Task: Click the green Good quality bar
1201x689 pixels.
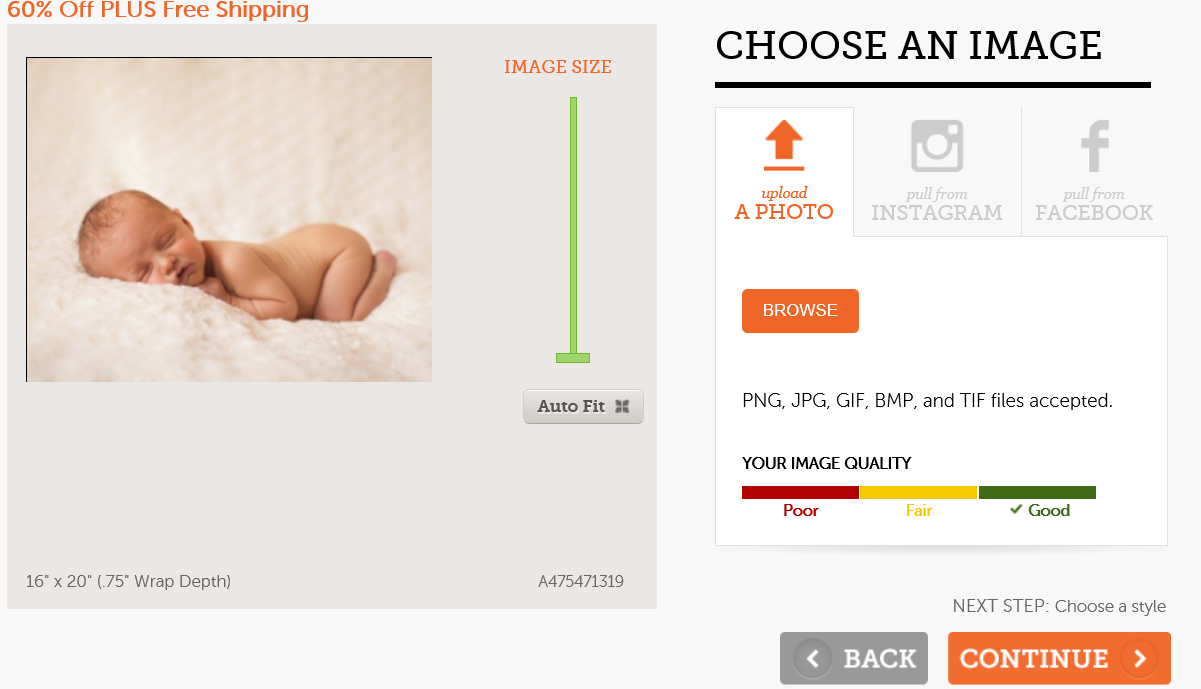Action: [1037, 492]
